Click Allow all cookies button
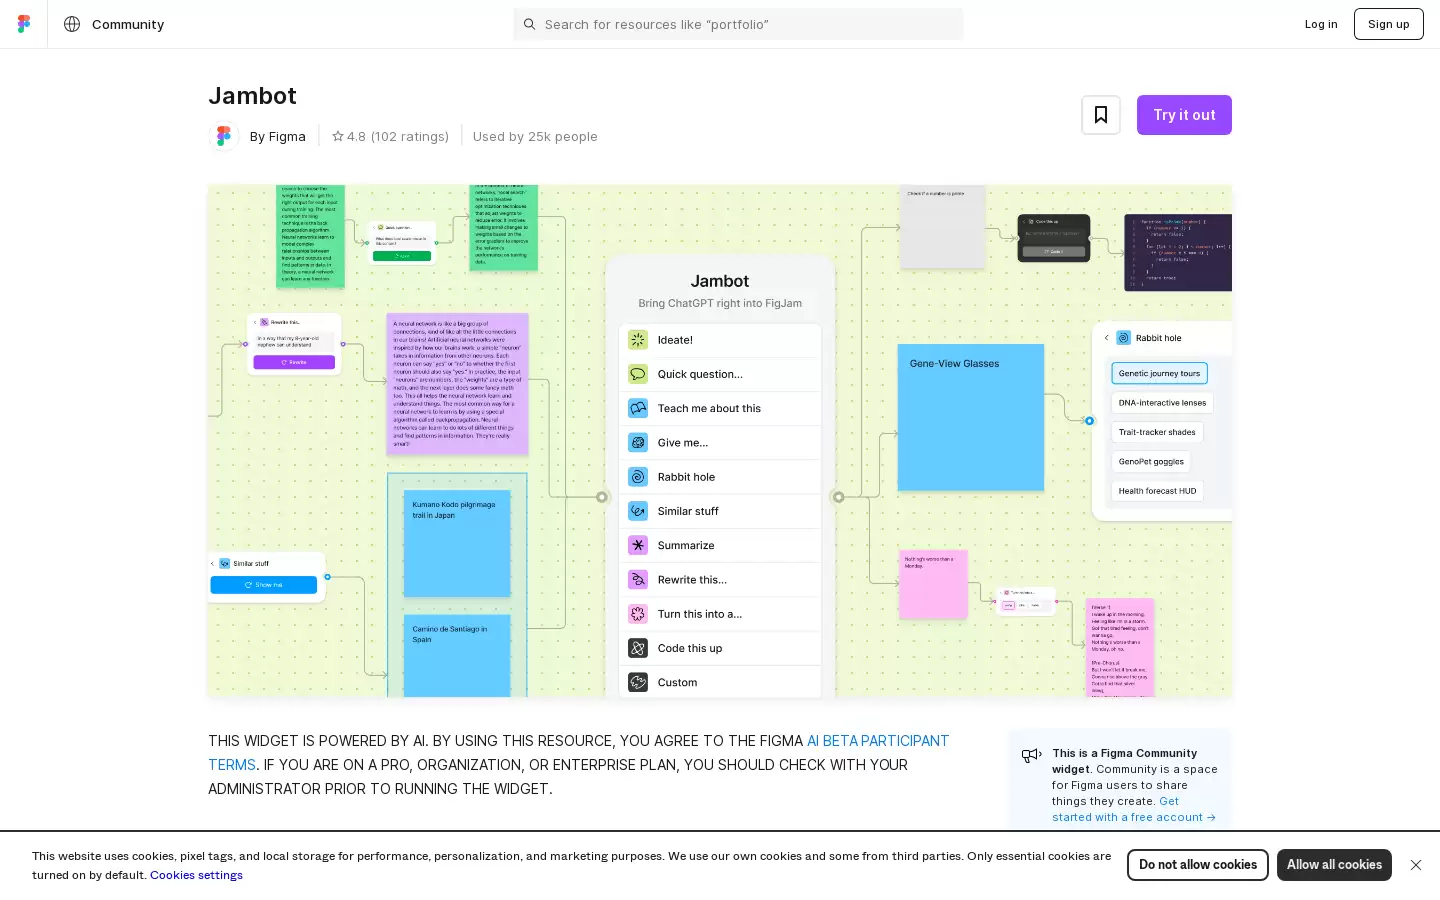Viewport: 1440px width, 900px height. (x=1334, y=865)
